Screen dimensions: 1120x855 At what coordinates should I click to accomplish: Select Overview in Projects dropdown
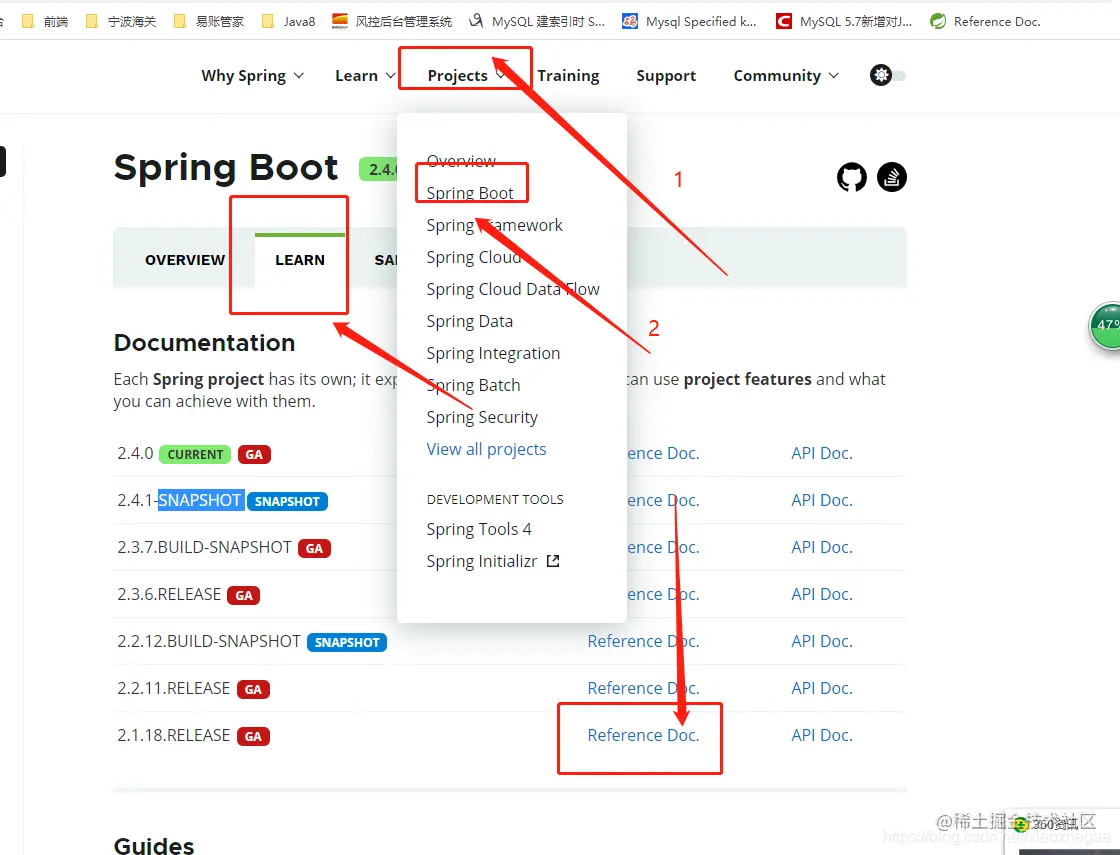(x=461, y=161)
